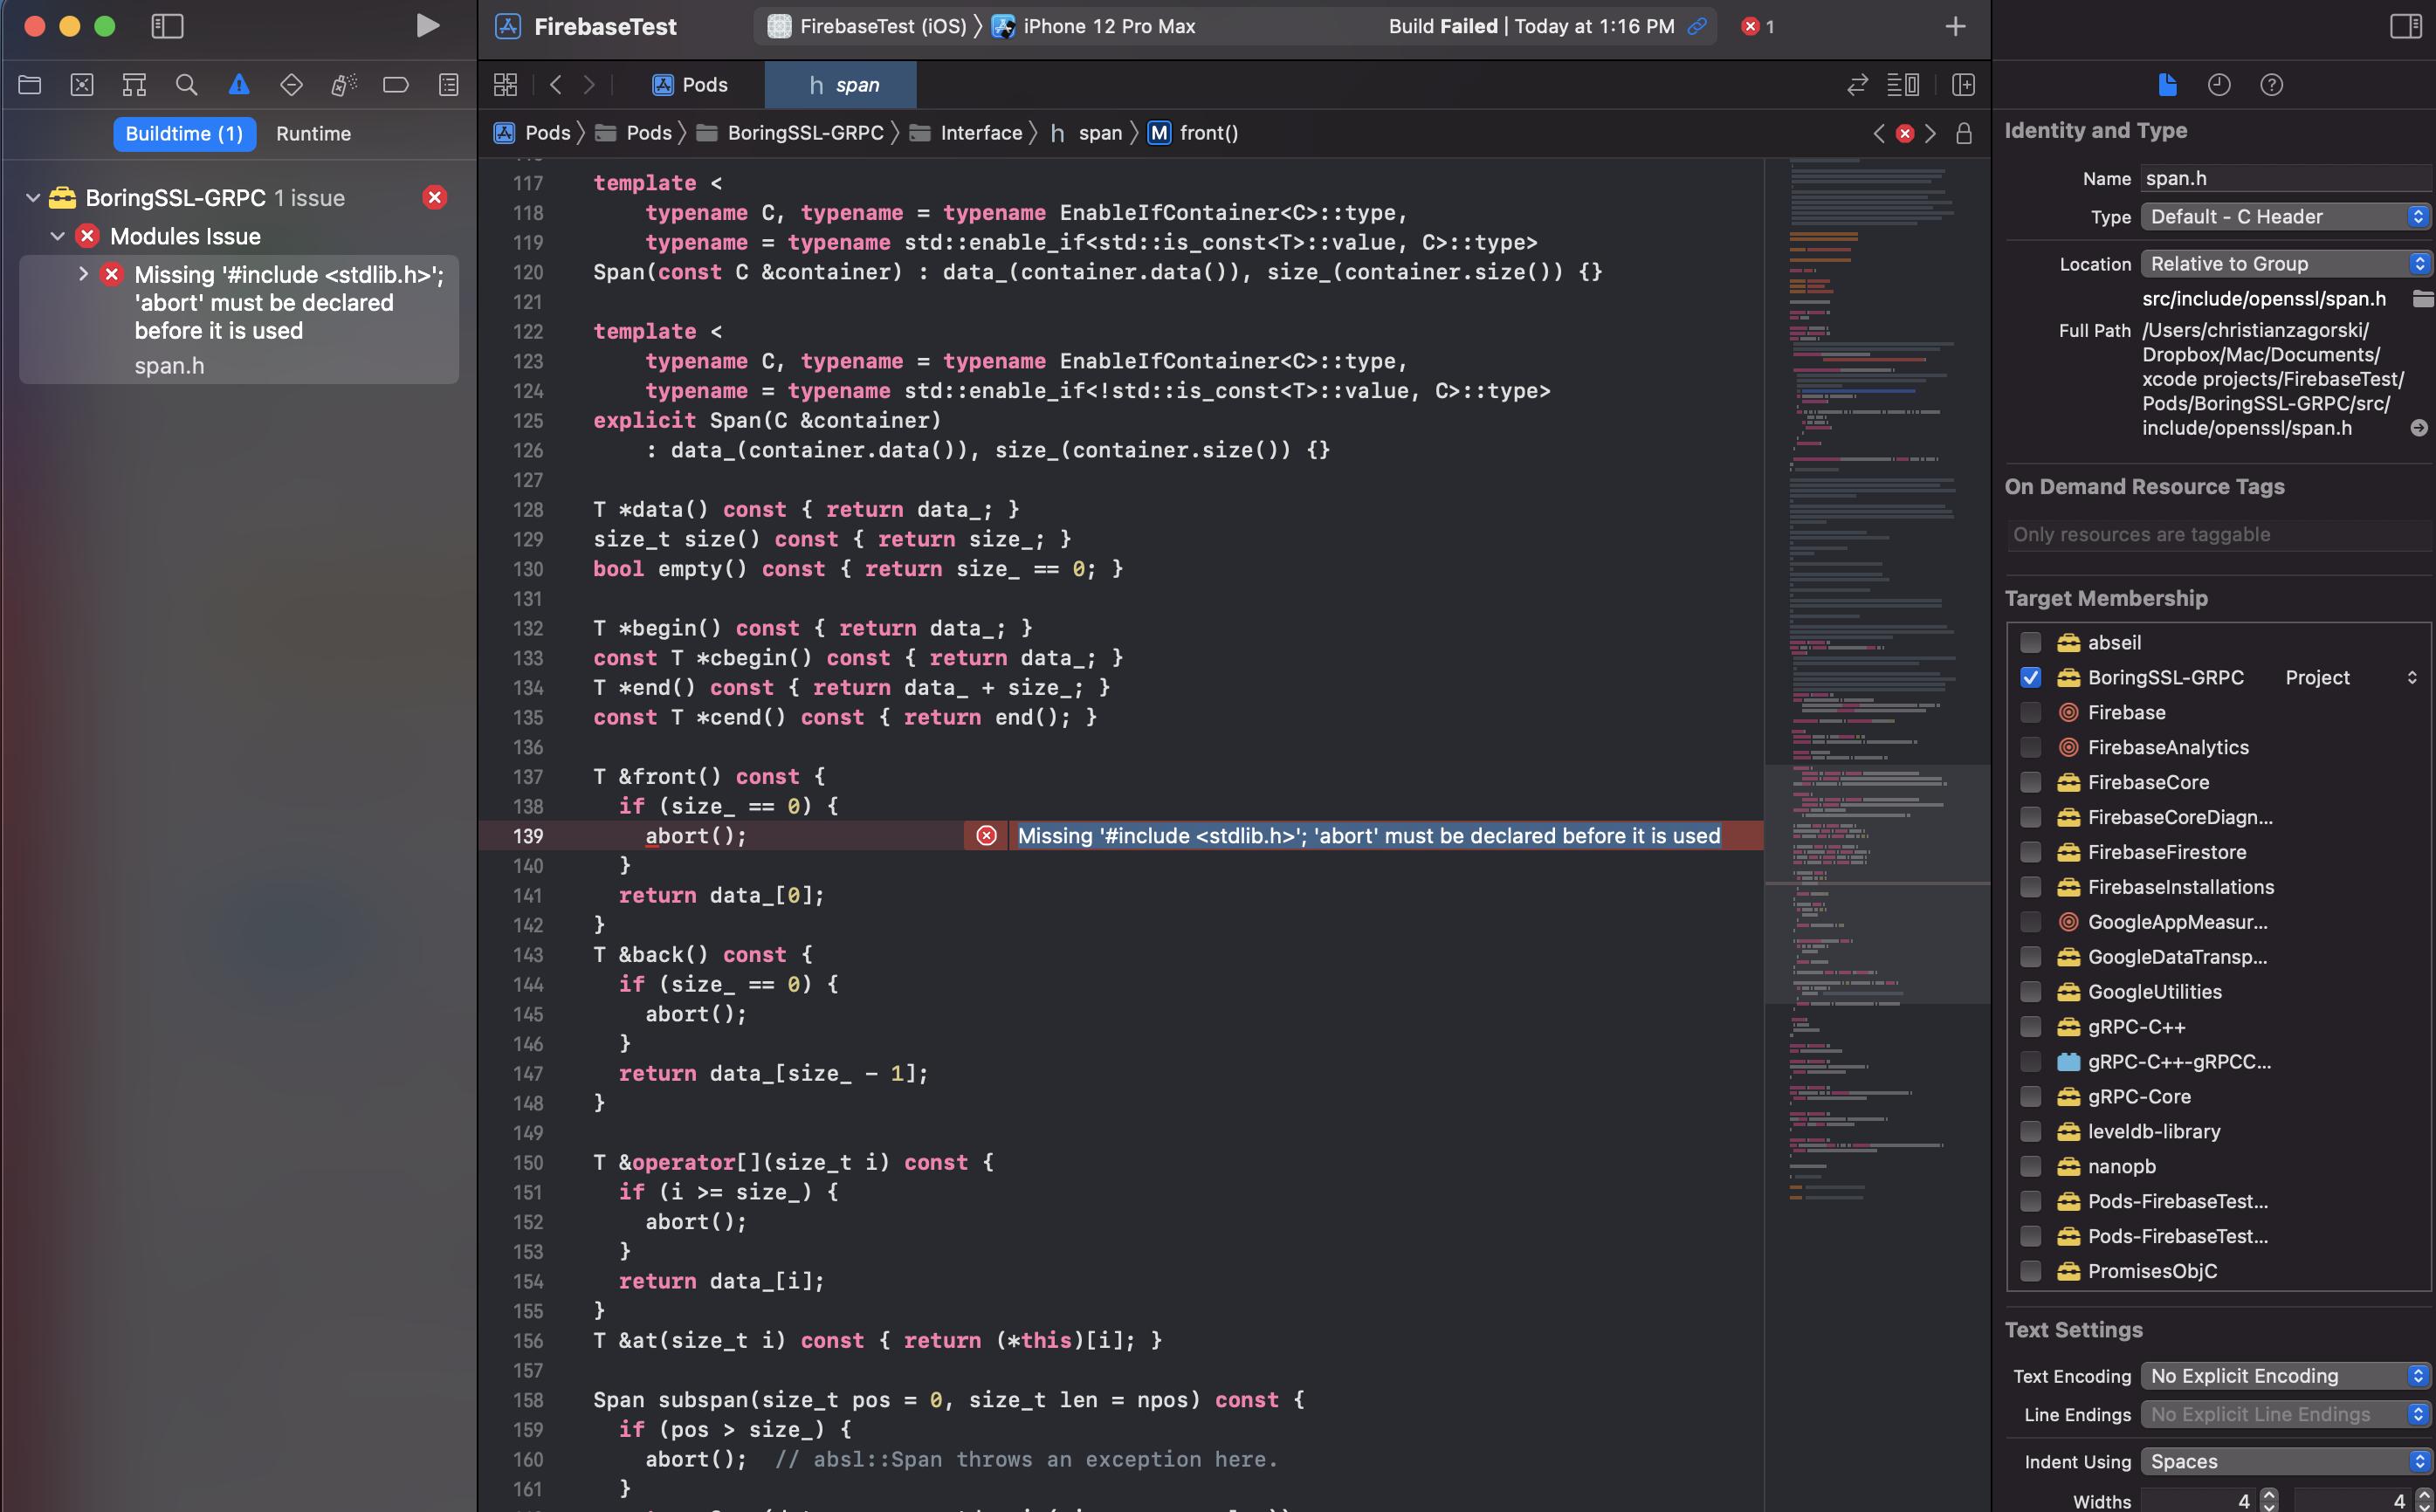Open the Symbol navigator
This screenshot has width=2436, height=1512.
(134, 85)
